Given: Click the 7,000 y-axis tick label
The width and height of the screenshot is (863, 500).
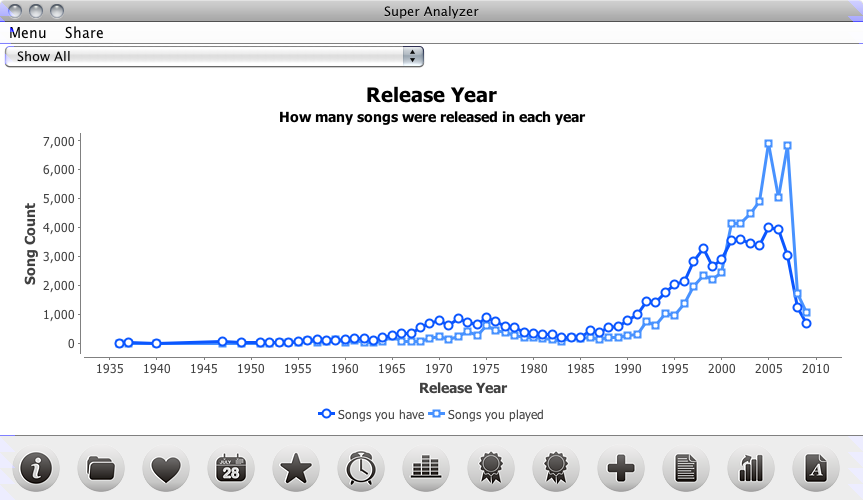Looking at the screenshot, I should pos(58,142).
